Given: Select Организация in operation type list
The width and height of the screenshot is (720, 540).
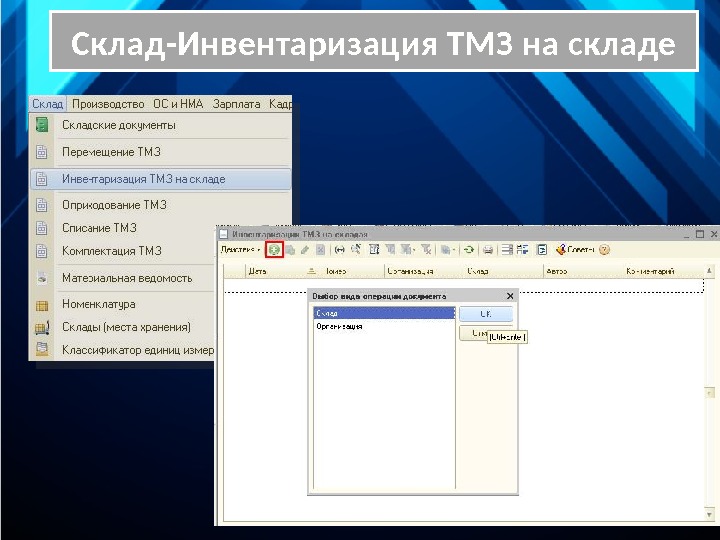Looking at the screenshot, I should point(384,326).
